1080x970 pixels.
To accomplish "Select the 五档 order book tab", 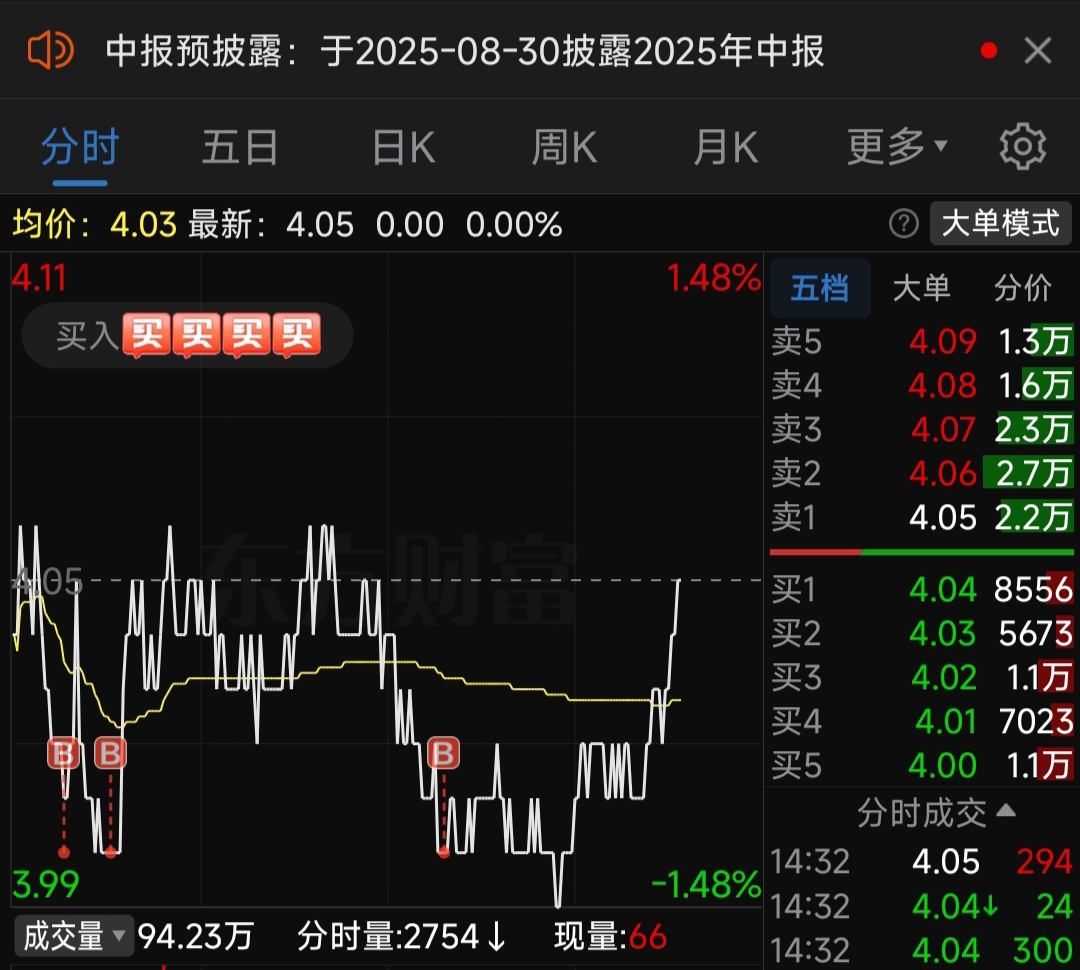I will (x=820, y=288).
